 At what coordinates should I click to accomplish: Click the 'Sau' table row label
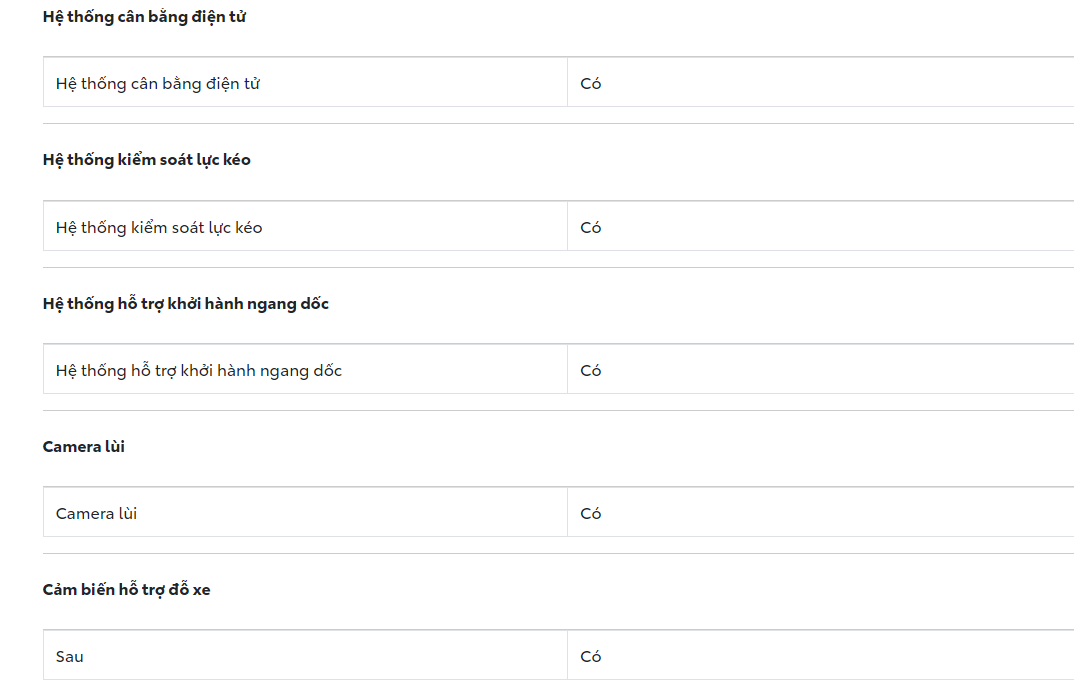(x=70, y=657)
